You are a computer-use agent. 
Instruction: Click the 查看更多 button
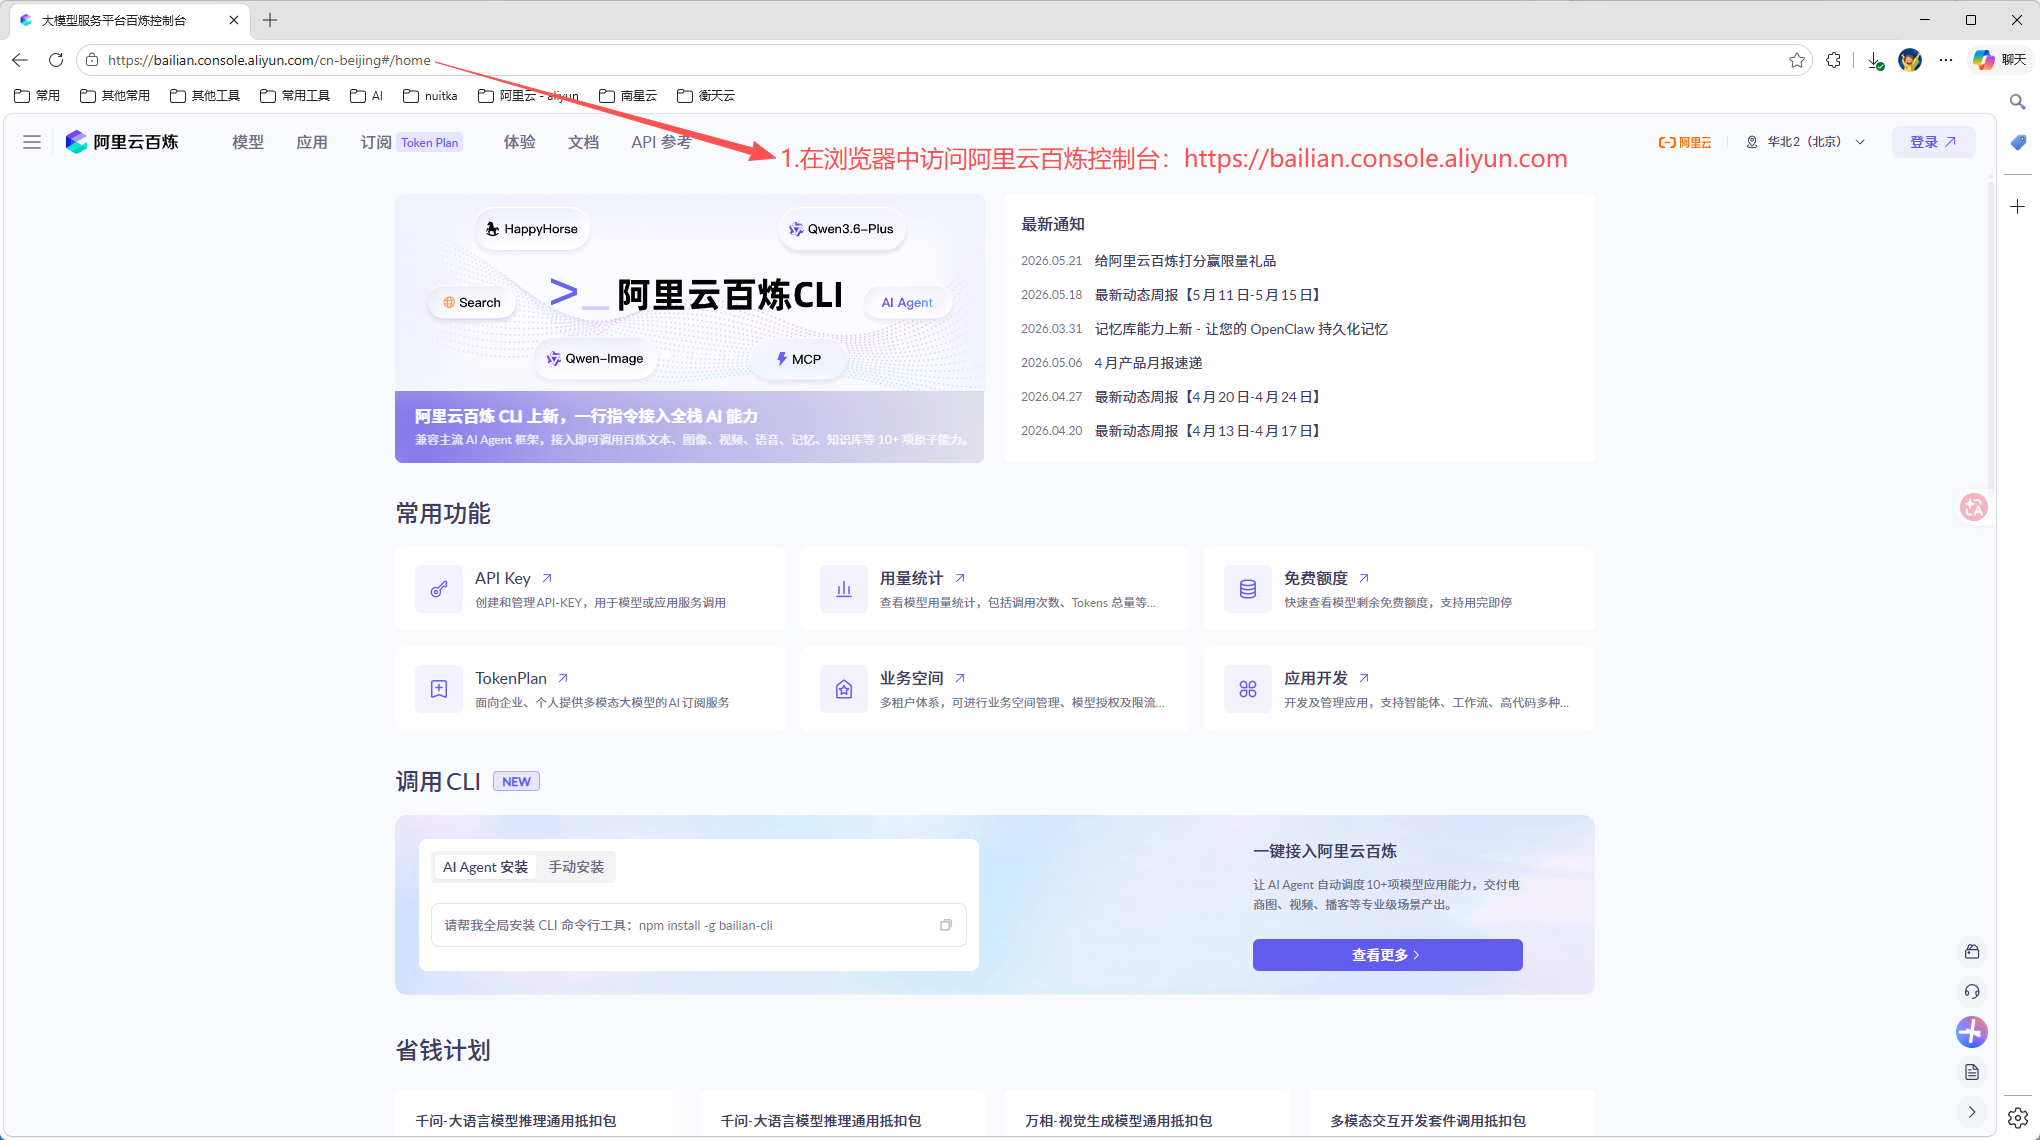pos(1387,955)
